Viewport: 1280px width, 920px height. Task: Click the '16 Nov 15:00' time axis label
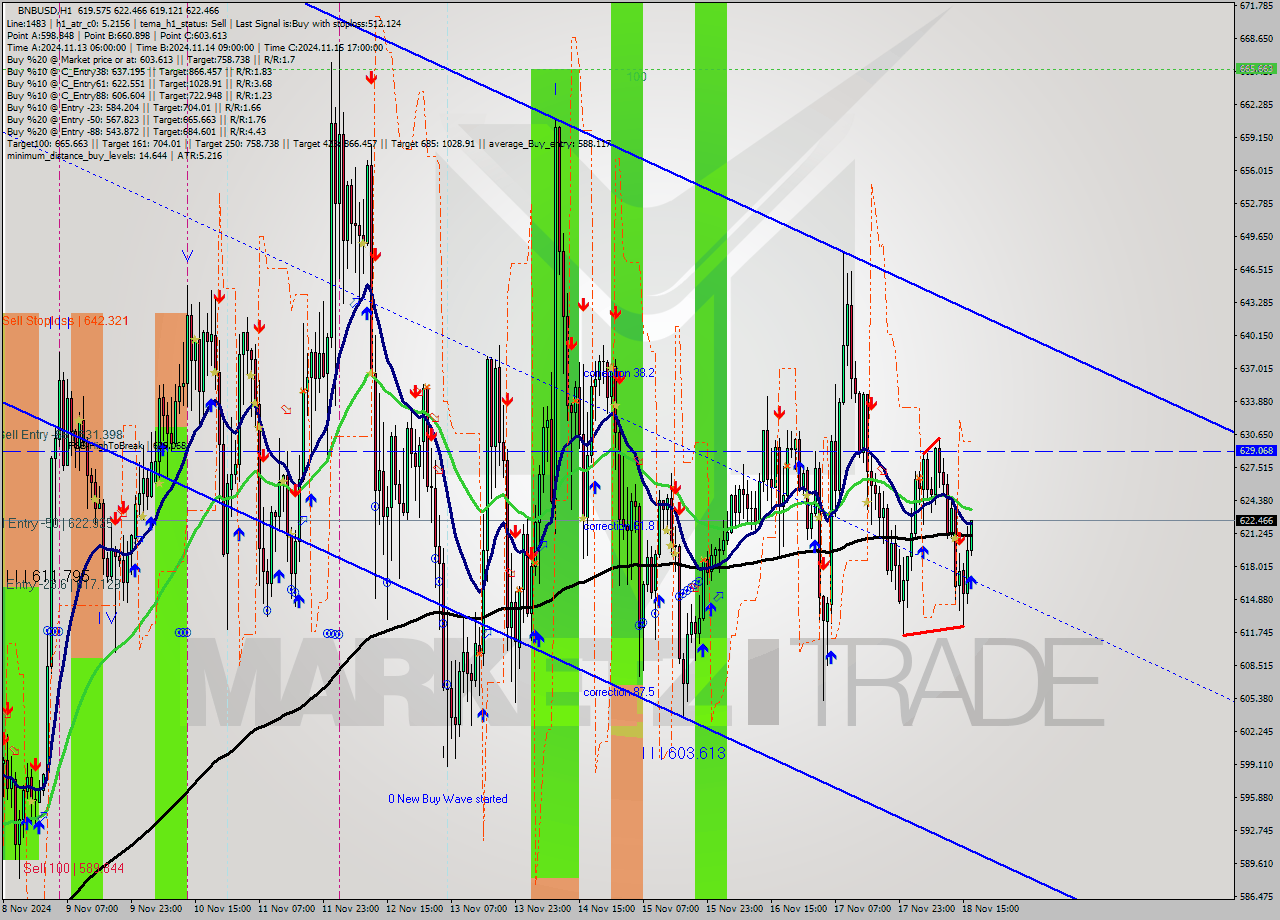(x=799, y=909)
